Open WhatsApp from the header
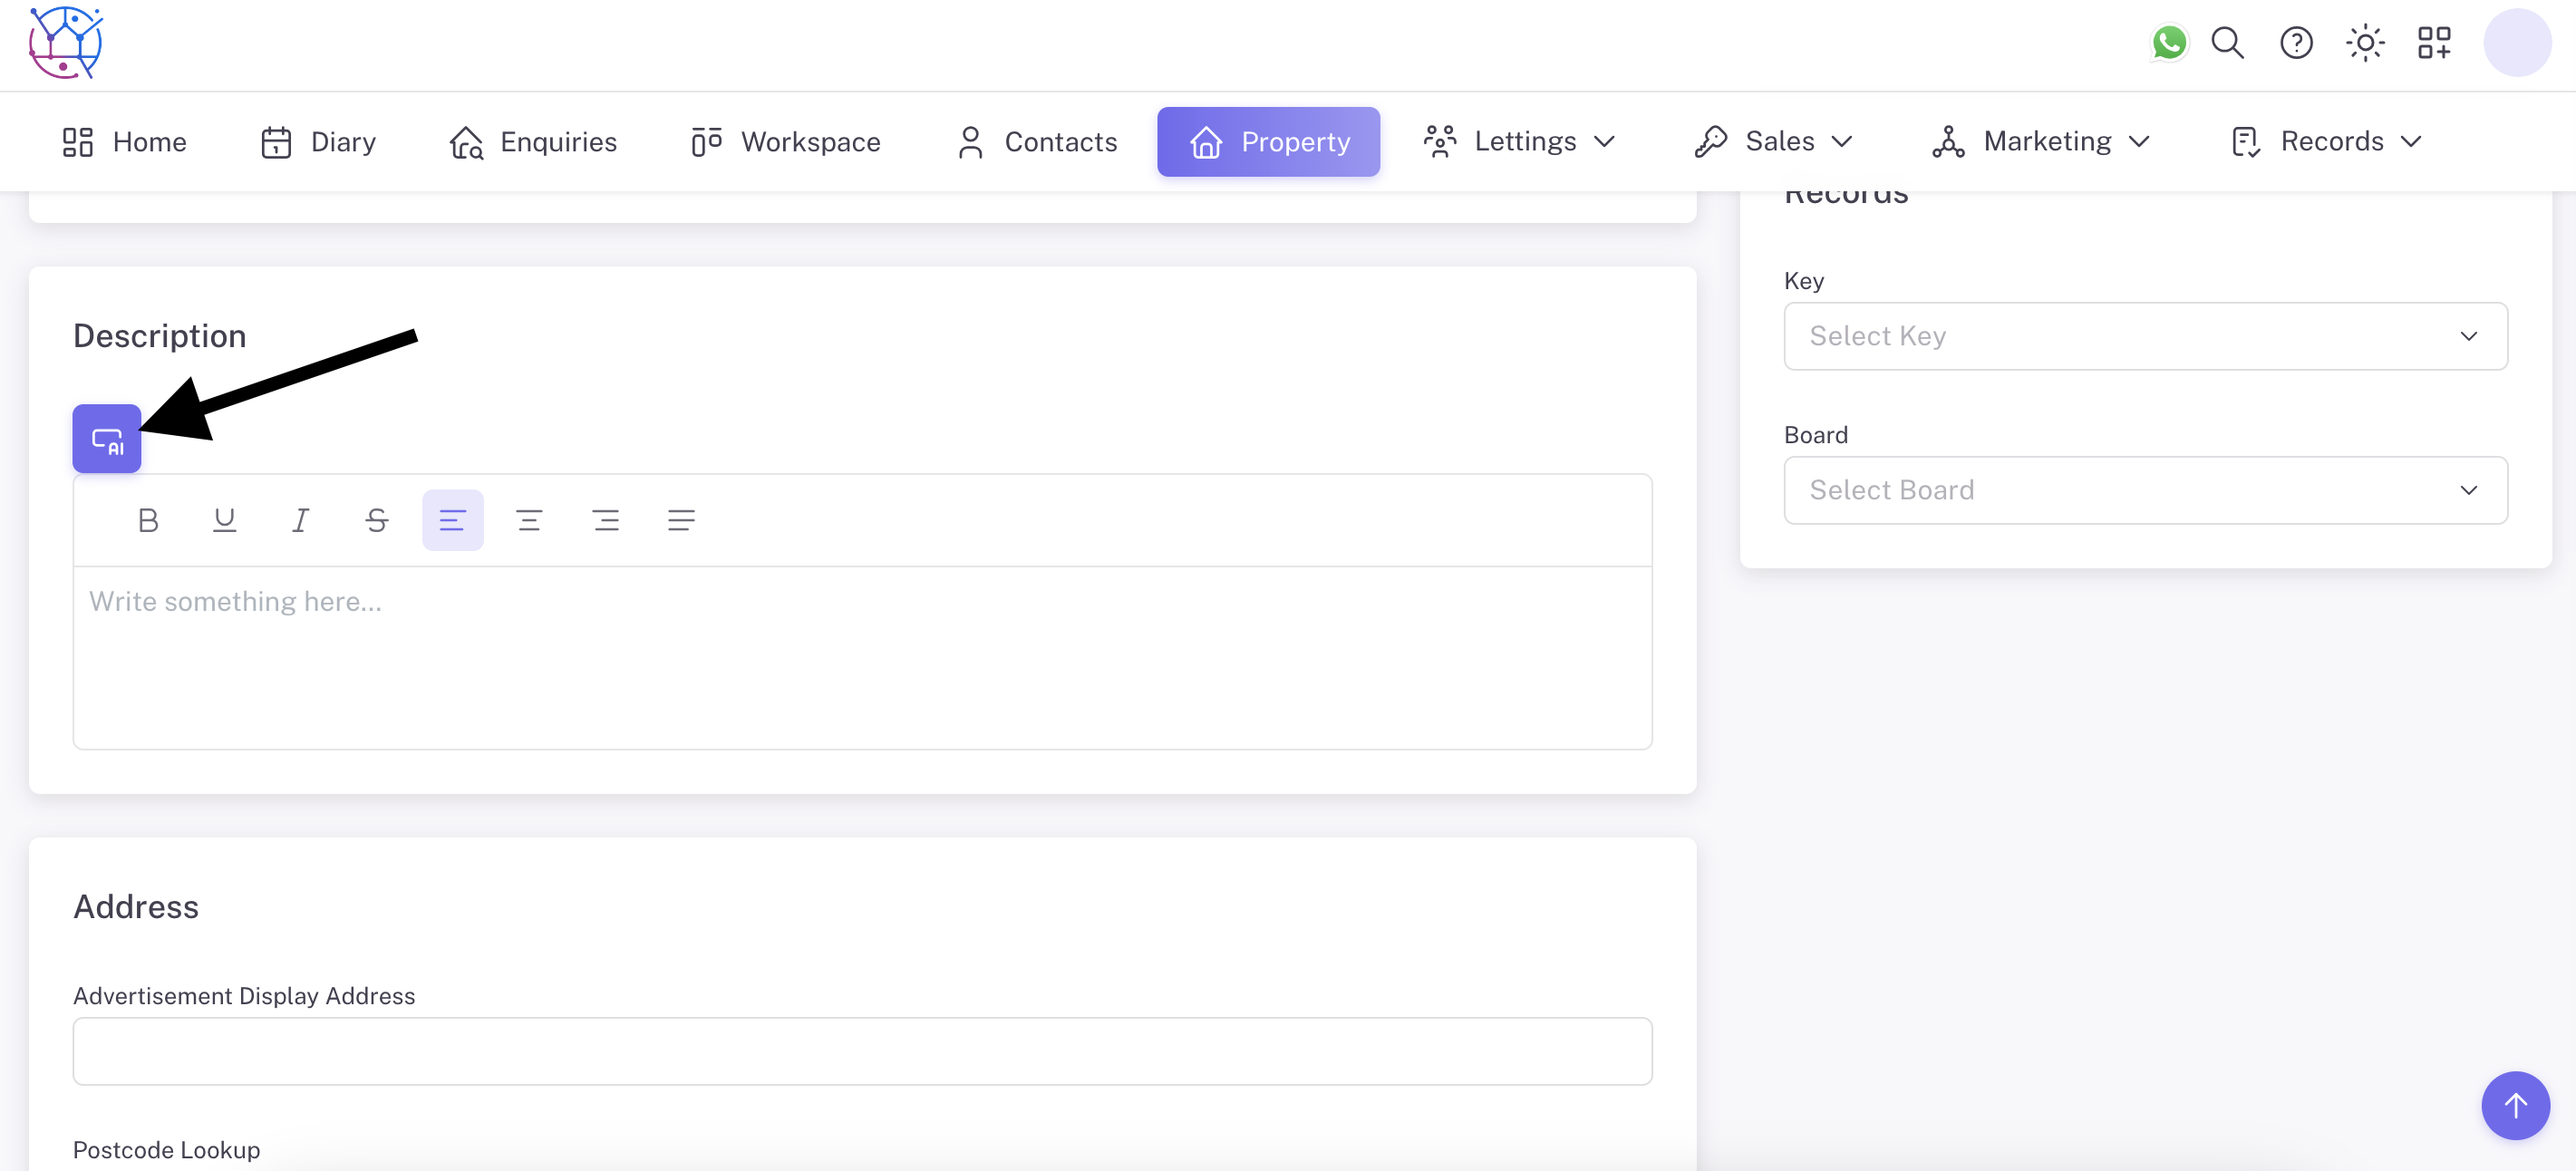The image size is (2576, 1171). click(2168, 43)
